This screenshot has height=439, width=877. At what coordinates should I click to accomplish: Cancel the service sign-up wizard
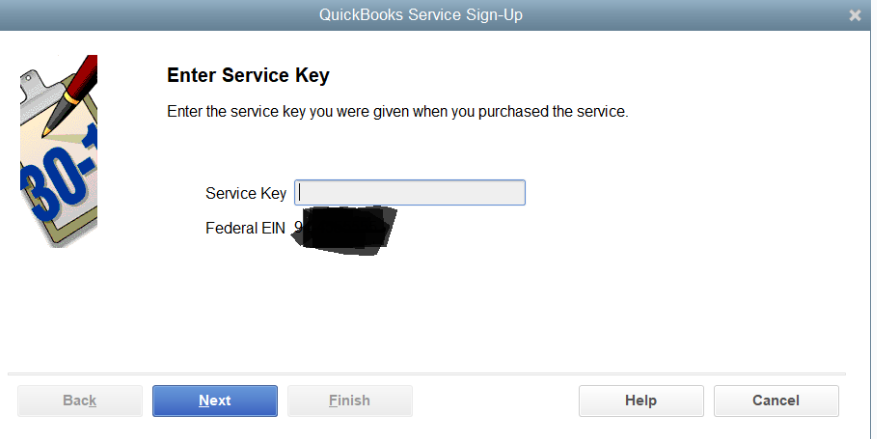tap(776, 401)
